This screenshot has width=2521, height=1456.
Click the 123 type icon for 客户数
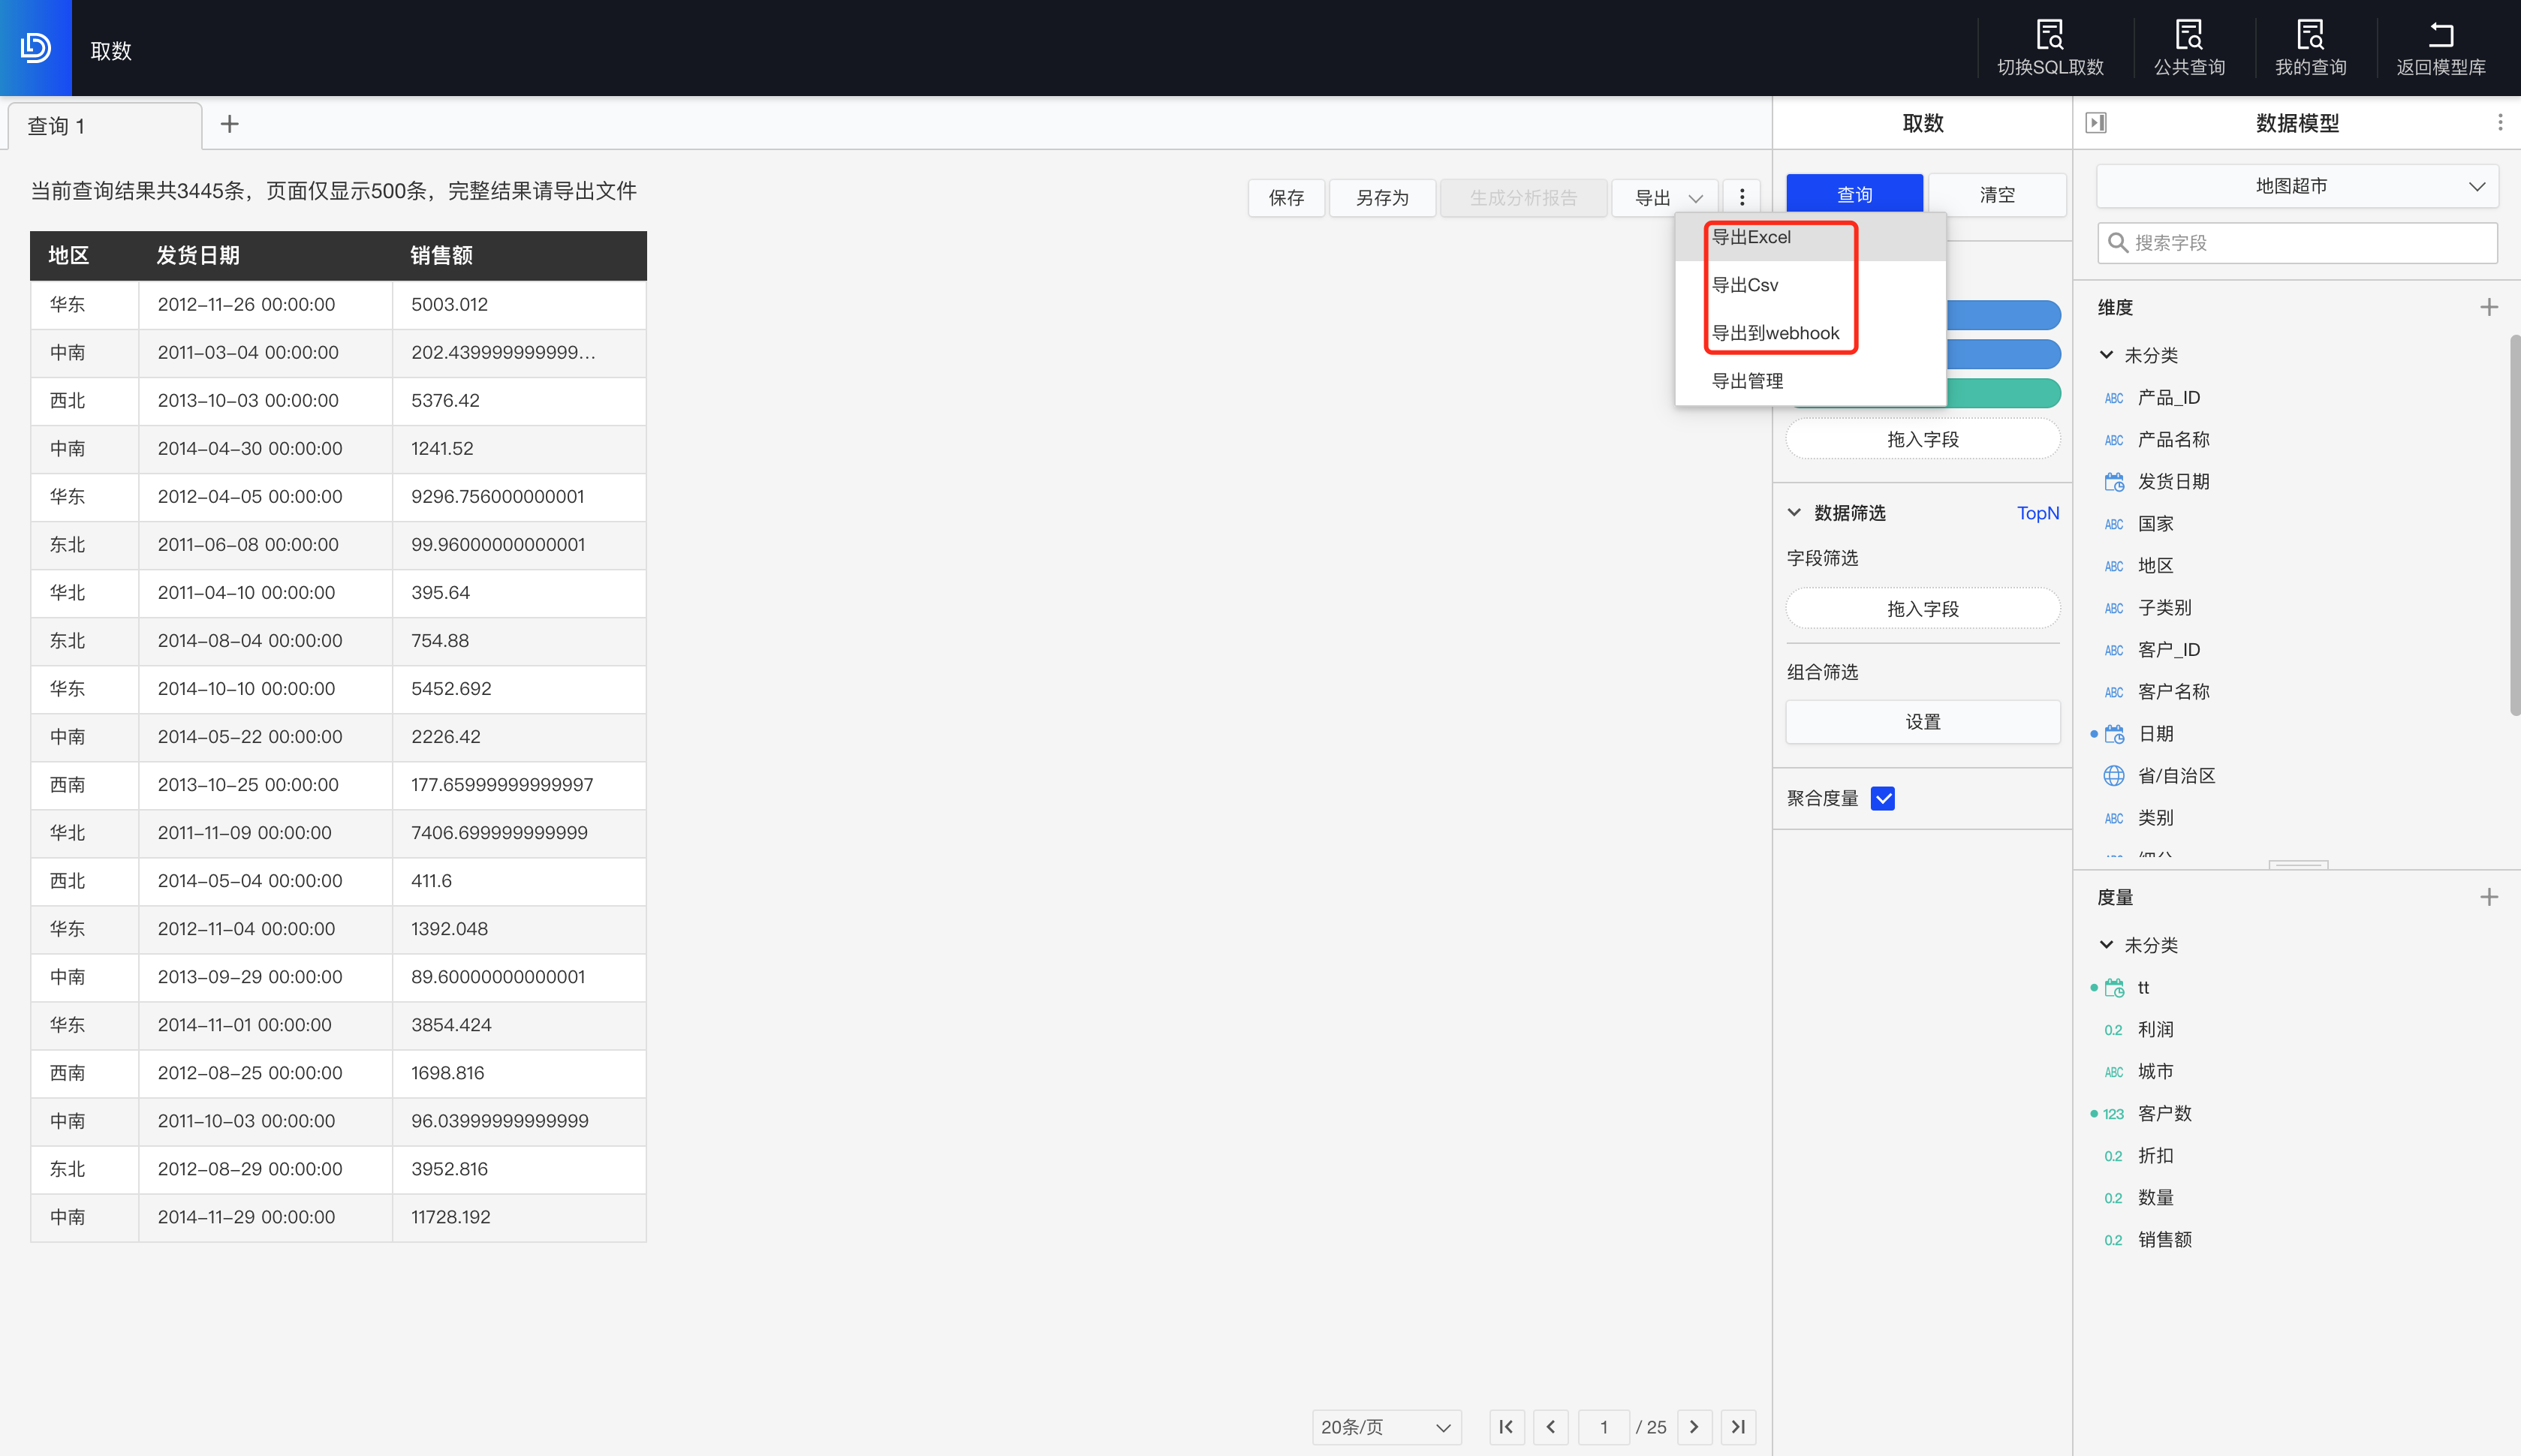click(2113, 1114)
